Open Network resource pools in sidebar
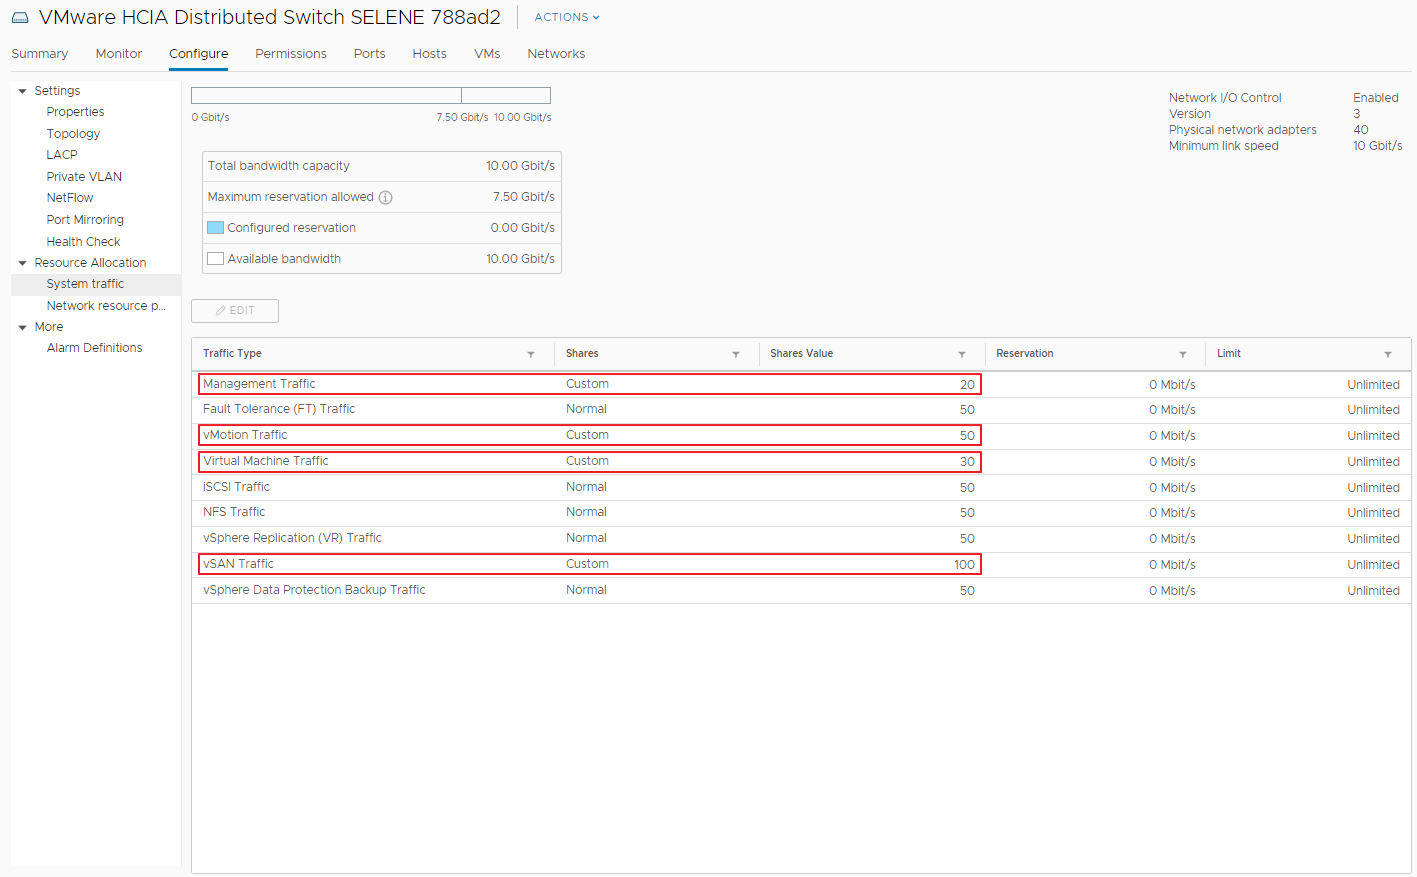This screenshot has width=1417, height=877. click(x=106, y=306)
